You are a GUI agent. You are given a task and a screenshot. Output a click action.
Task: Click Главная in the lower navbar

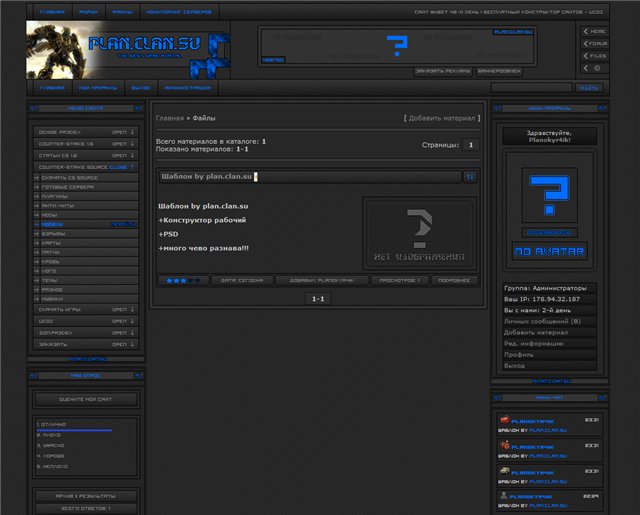52,88
